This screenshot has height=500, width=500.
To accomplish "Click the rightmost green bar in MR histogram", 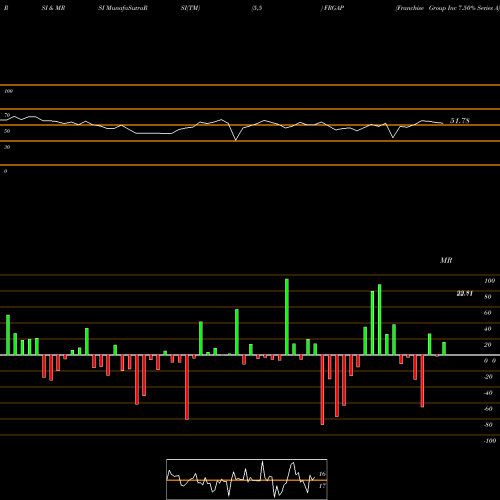I will (x=444, y=349).
